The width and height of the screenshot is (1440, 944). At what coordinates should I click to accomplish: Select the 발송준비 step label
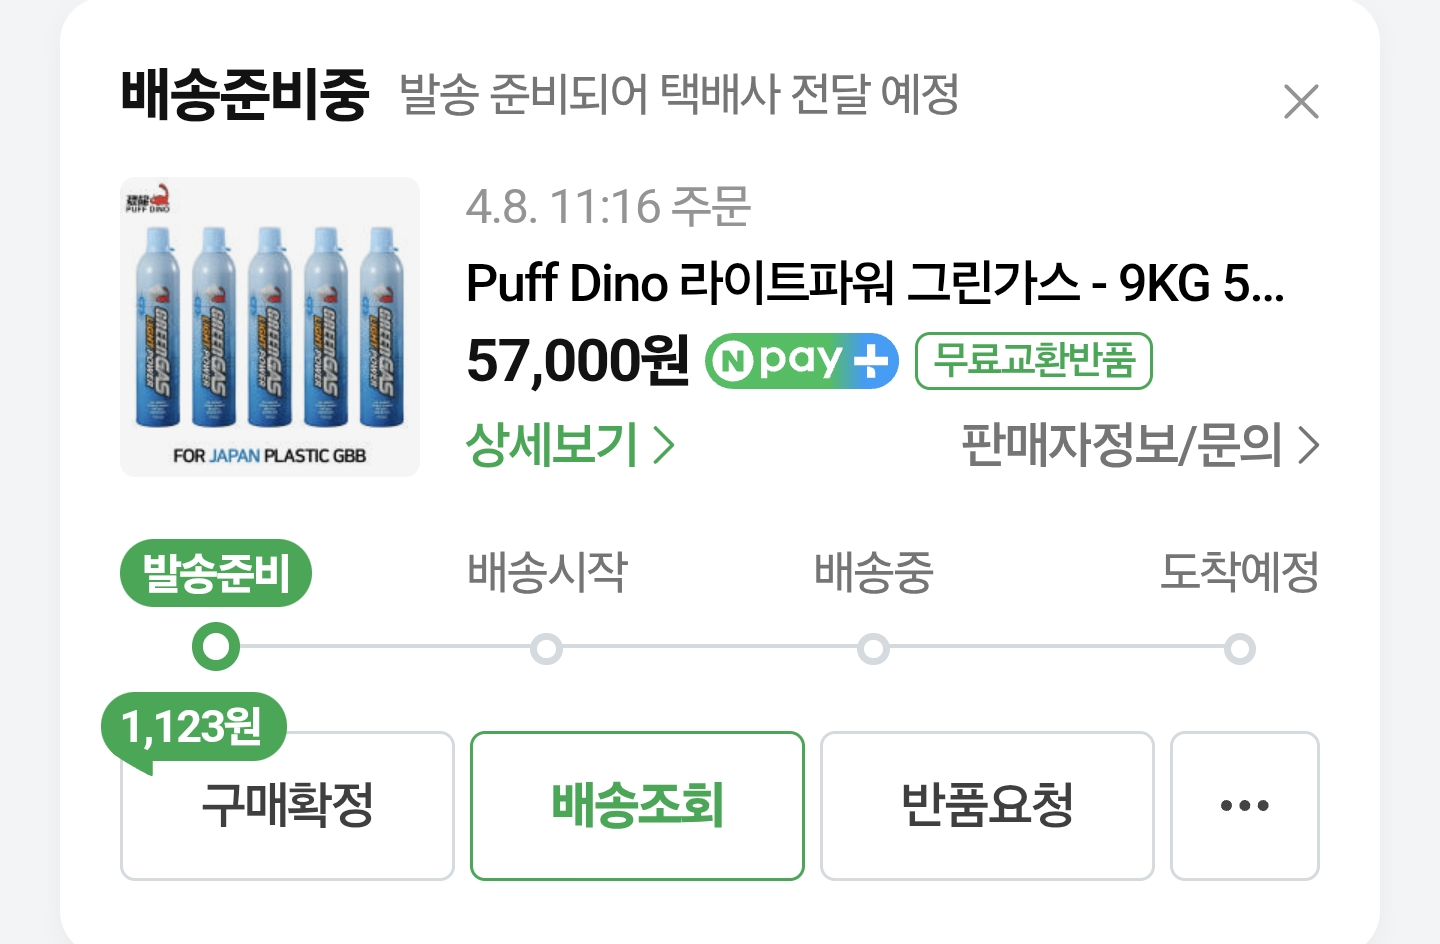(216, 573)
